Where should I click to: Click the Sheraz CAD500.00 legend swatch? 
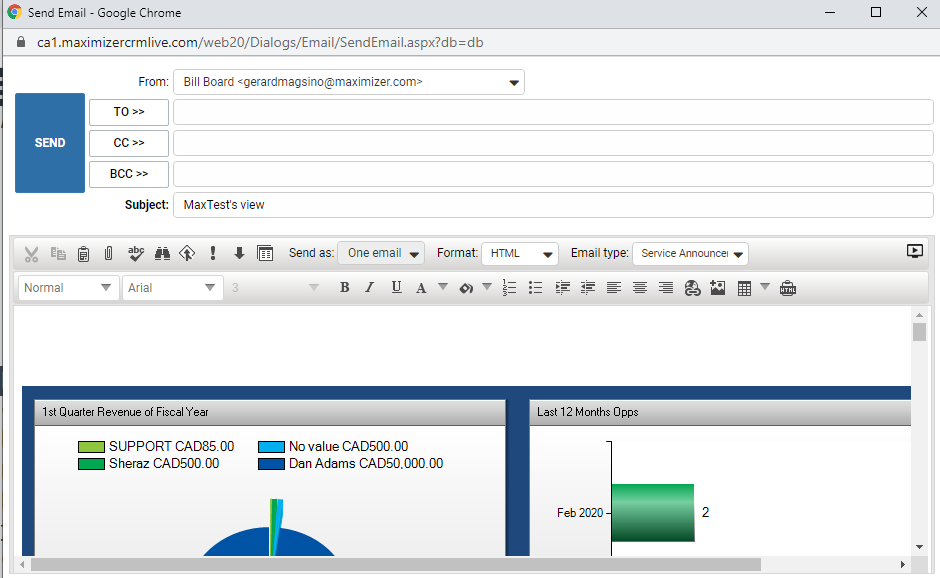91,464
